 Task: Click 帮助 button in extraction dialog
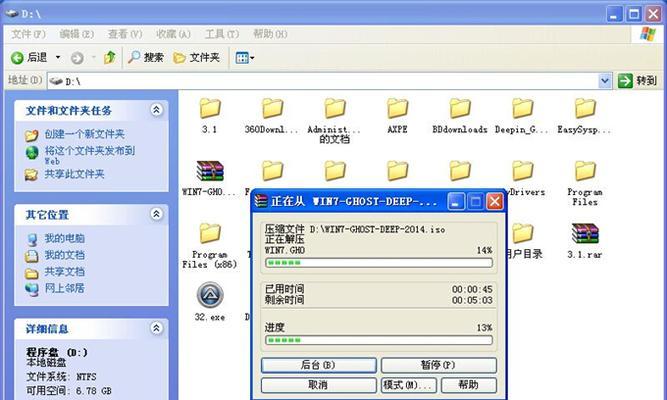point(469,385)
